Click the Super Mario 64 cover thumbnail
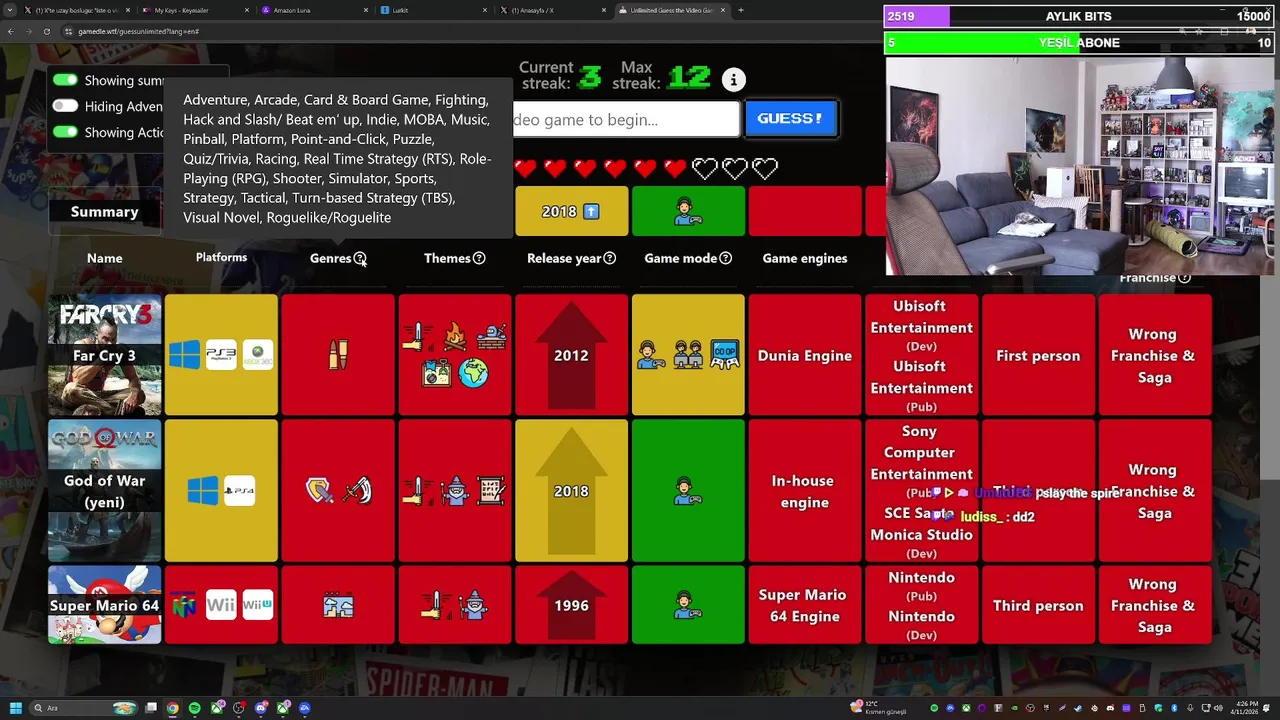This screenshot has height=720, width=1280. tap(105, 605)
